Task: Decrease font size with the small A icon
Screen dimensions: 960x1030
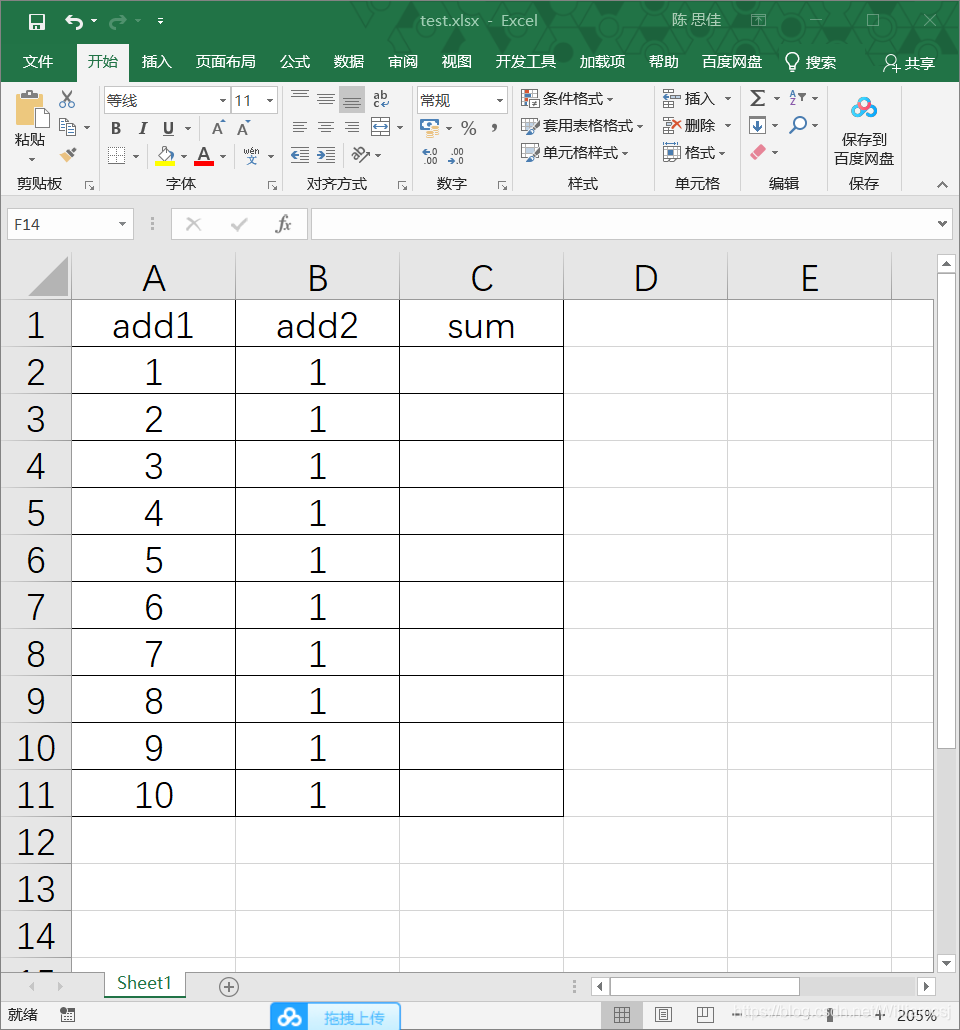Action: 243,128
